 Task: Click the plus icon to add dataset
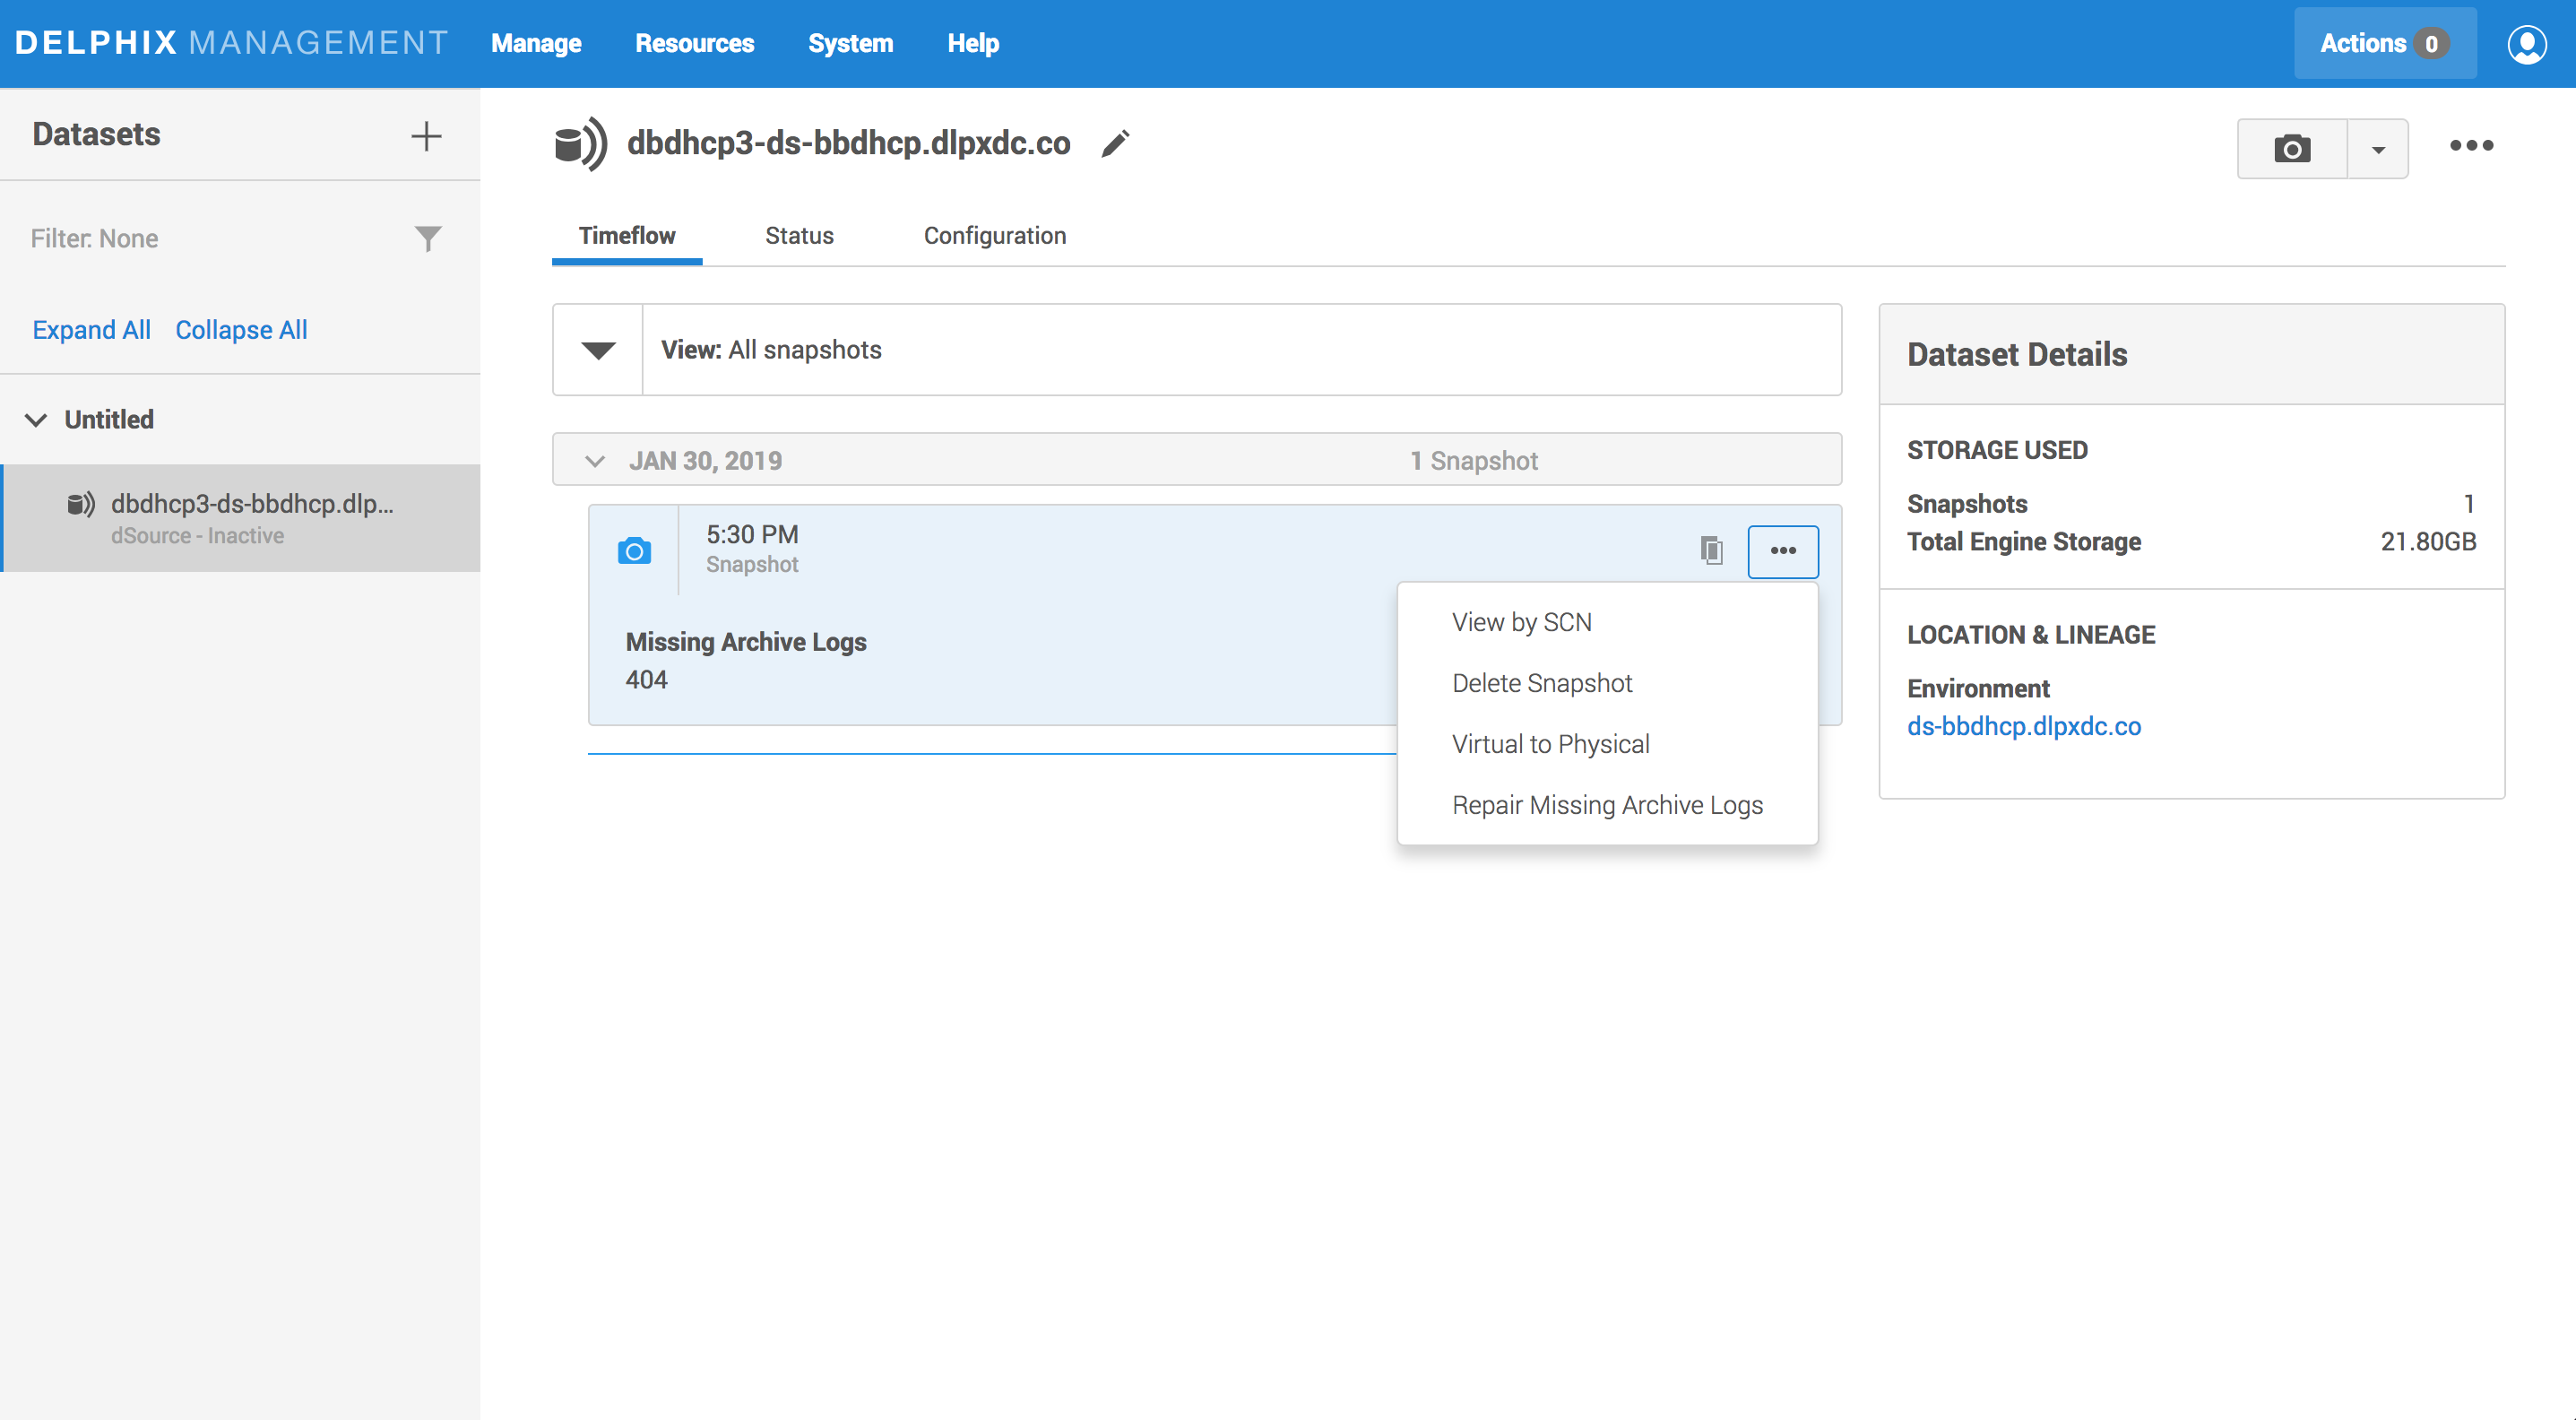[x=426, y=136]
